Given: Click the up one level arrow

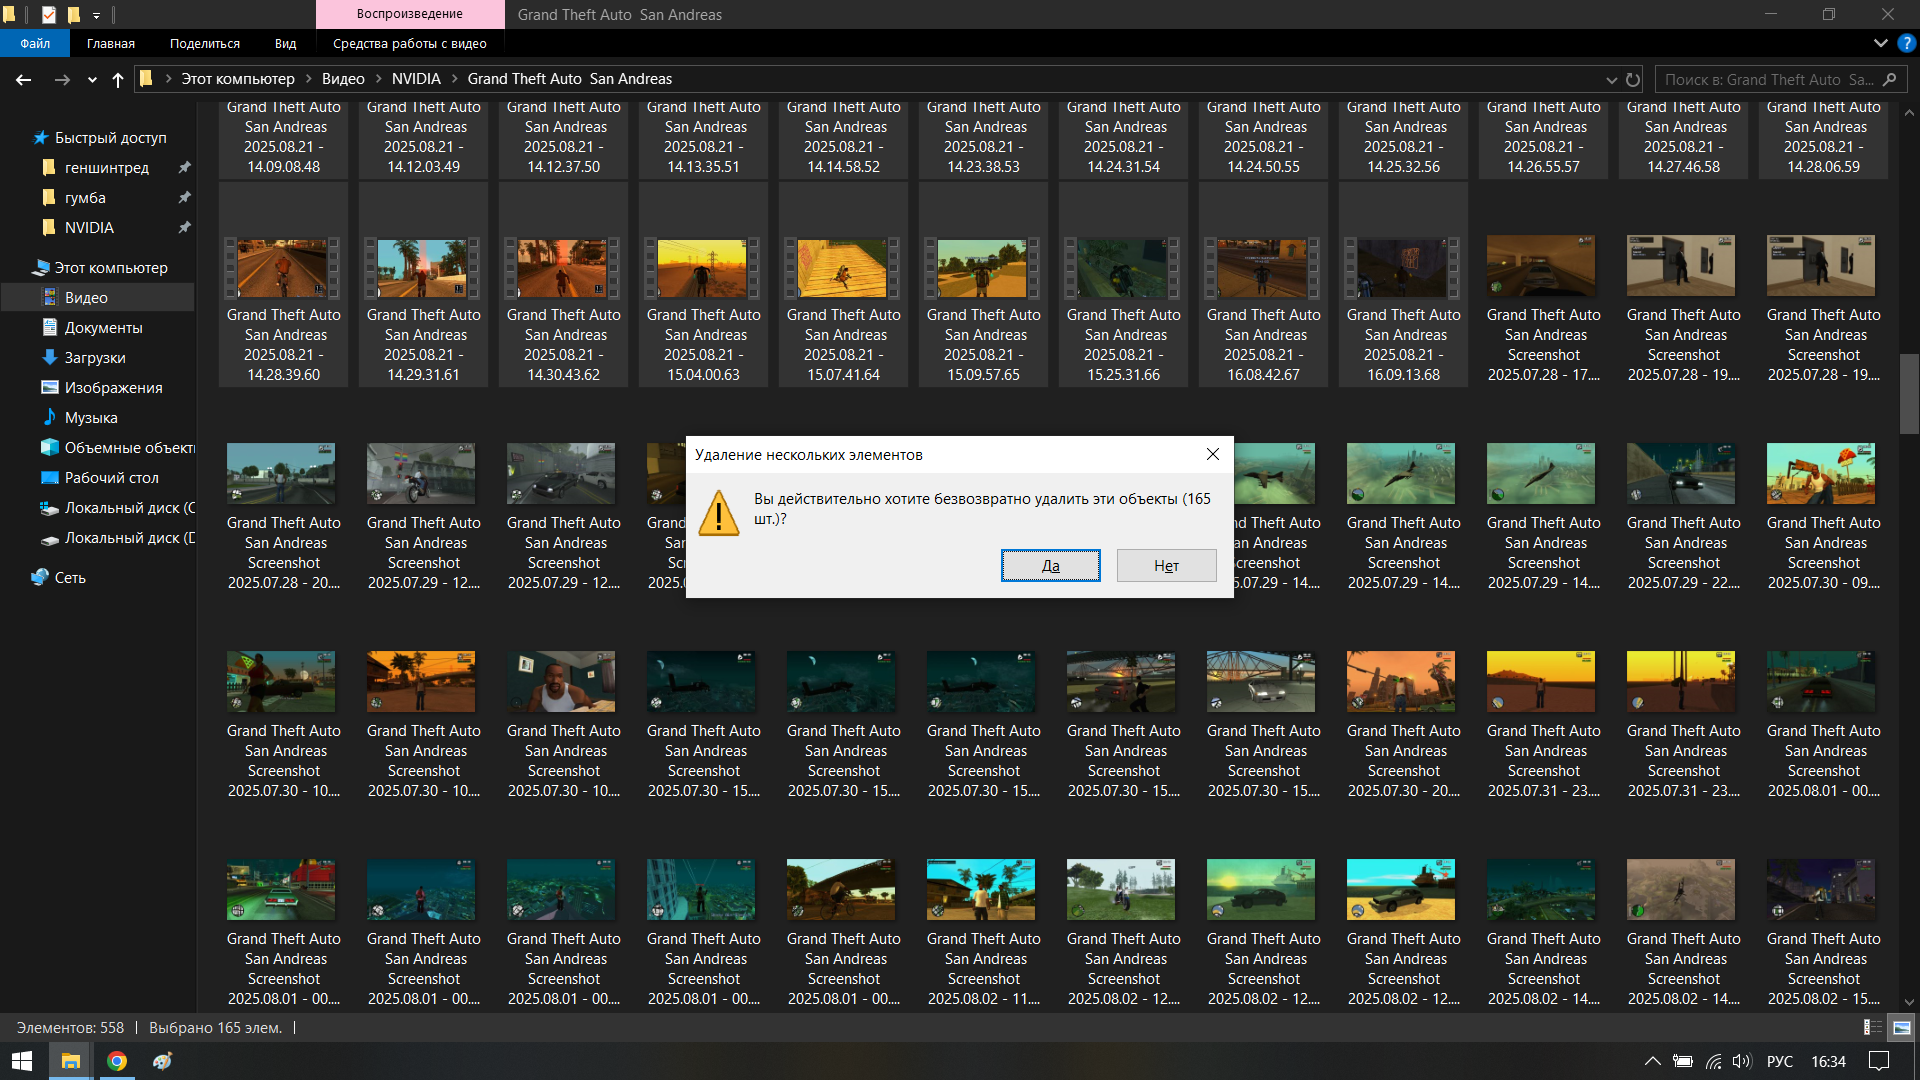Looking at the screenshot, I should point(118,79).
